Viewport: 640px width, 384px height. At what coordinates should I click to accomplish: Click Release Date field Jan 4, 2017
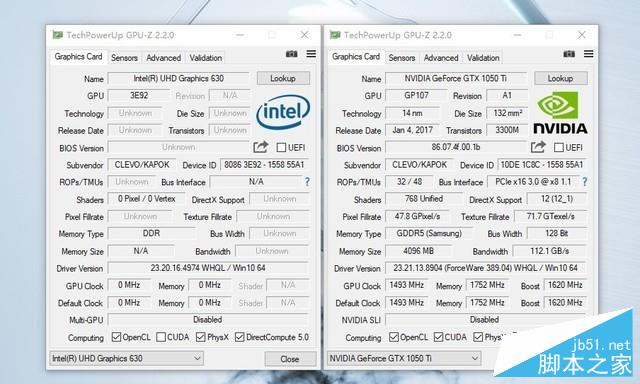coord(412,130)
